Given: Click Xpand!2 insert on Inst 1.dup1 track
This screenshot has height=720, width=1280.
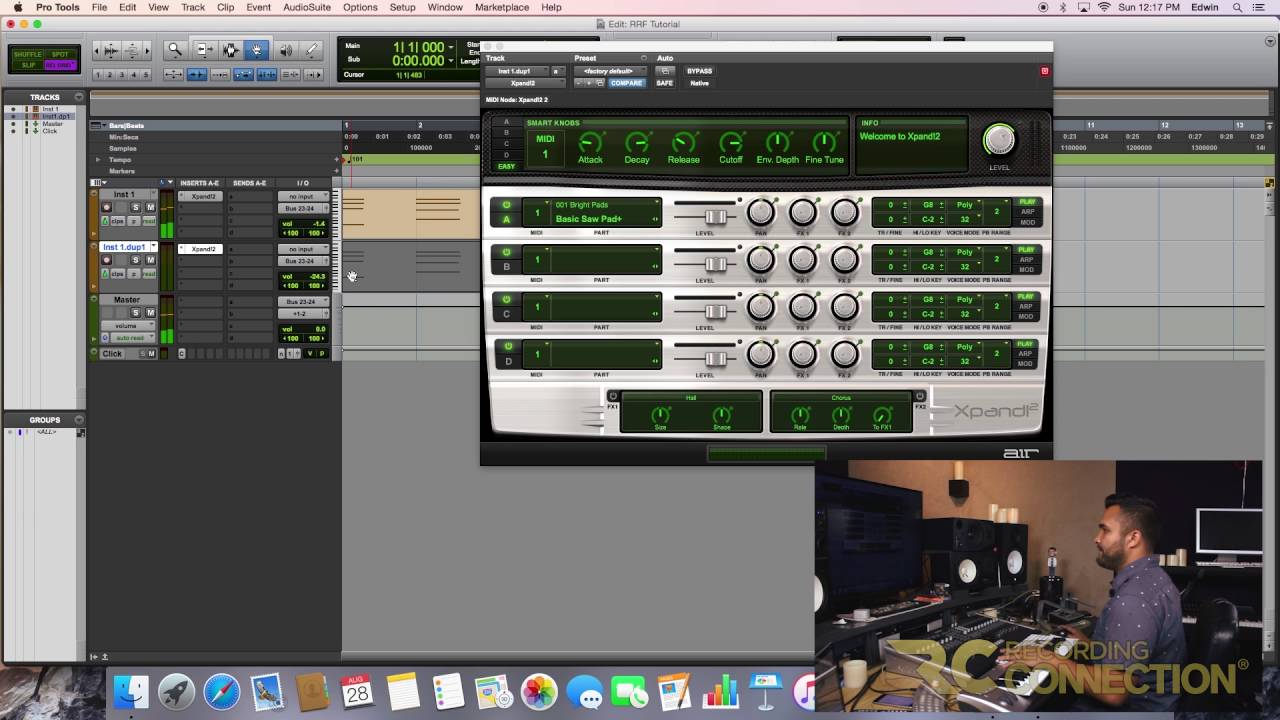Looking at the screenshot, I should [x=204, y=249].
